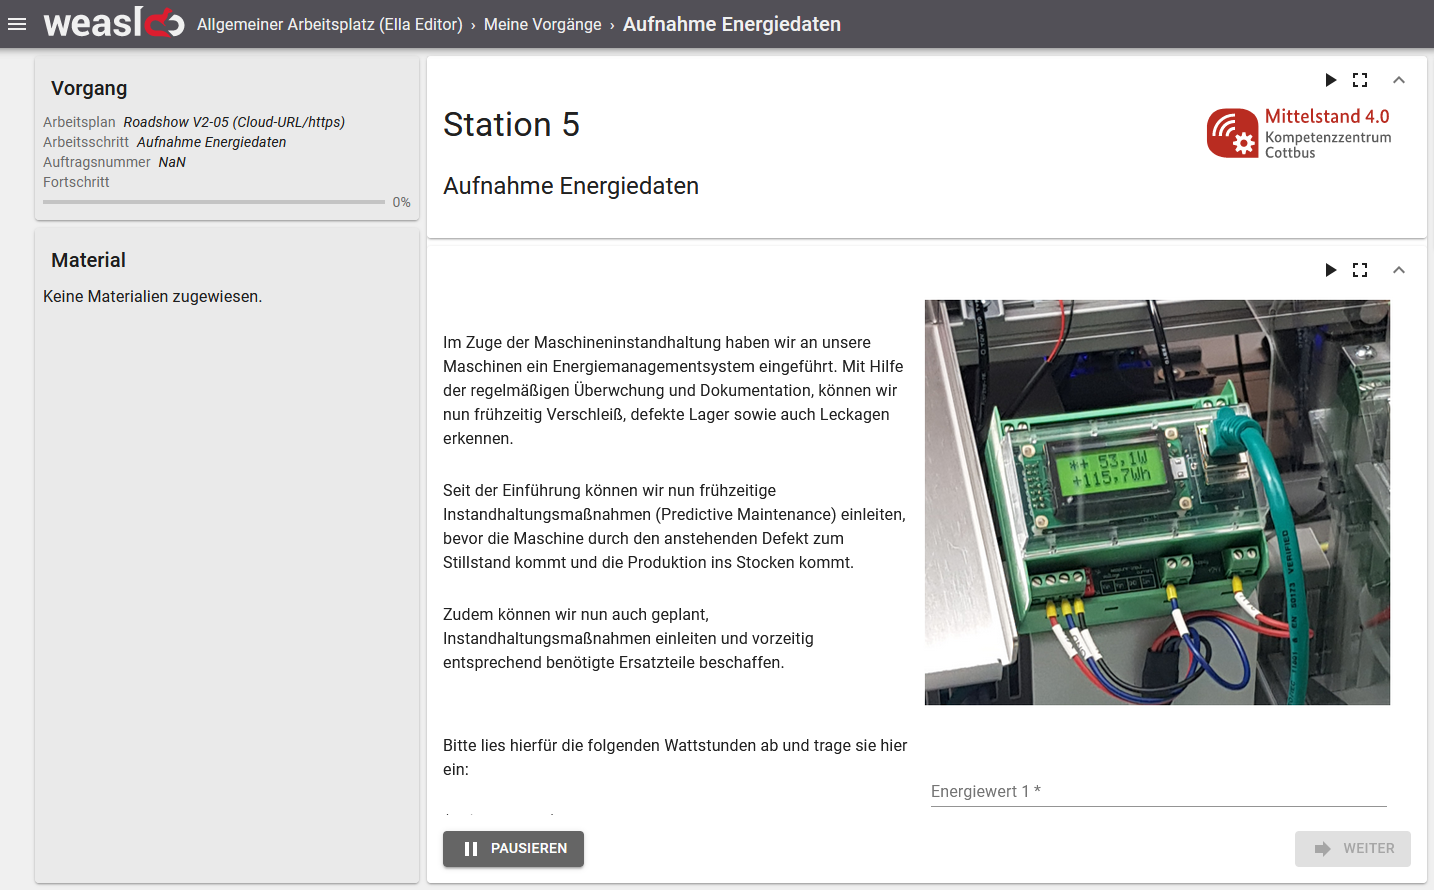Open the Roadshow V2-05 Cloud-URL link

pos(236,121)
